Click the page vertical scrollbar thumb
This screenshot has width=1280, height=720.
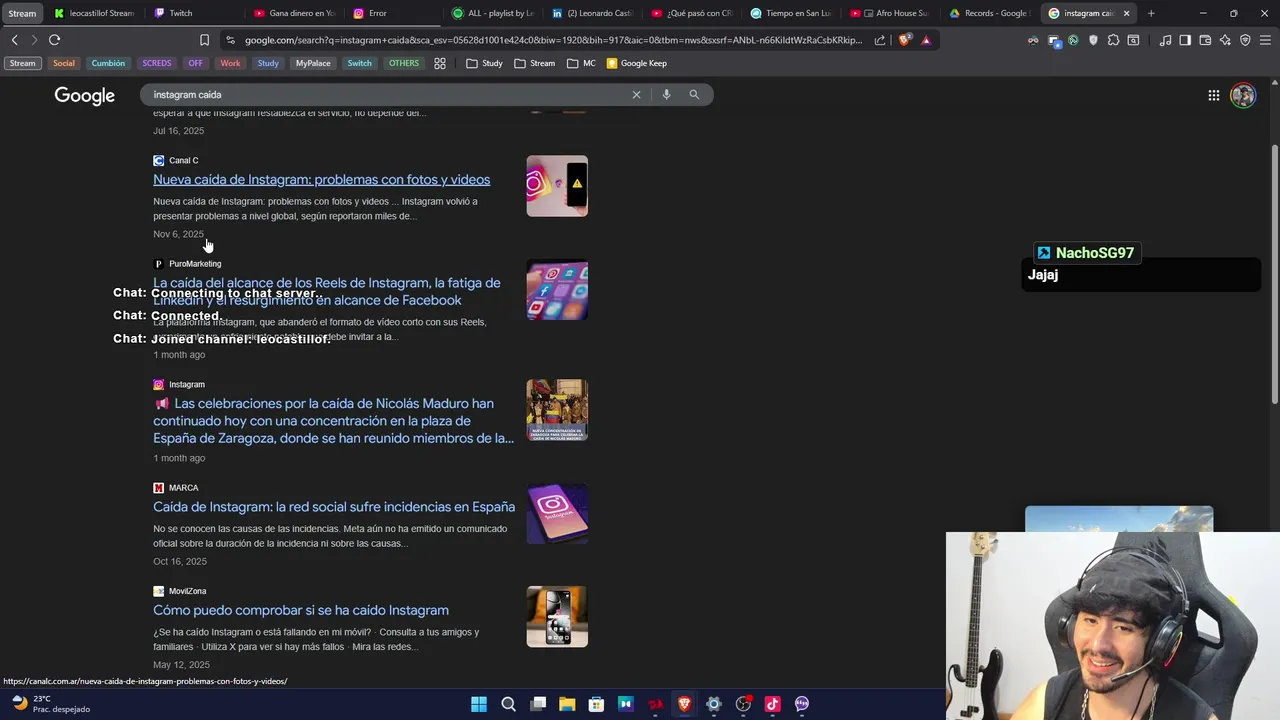pyautogui.click(x=1274, y=275)
